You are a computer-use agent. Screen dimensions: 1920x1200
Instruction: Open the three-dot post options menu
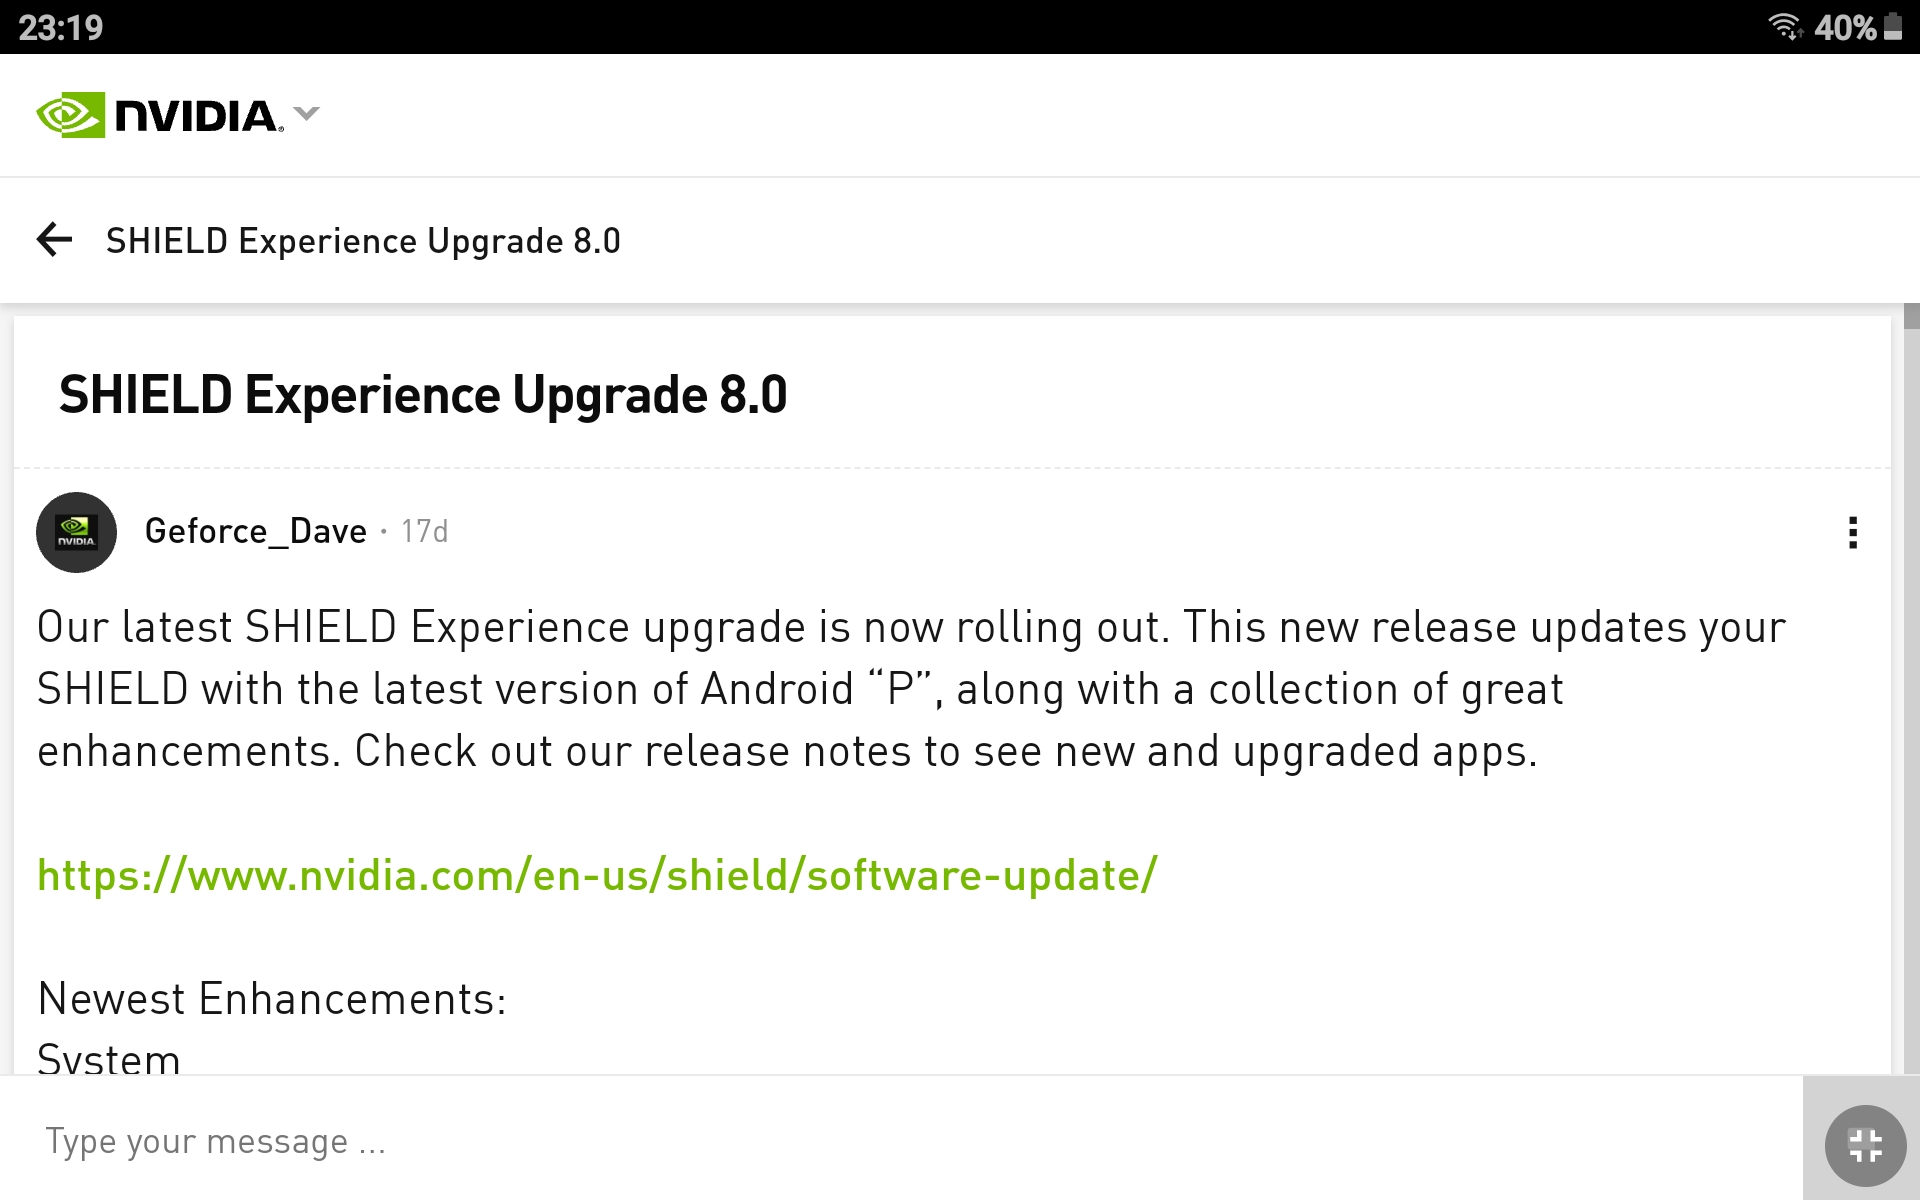point(1853,532)
